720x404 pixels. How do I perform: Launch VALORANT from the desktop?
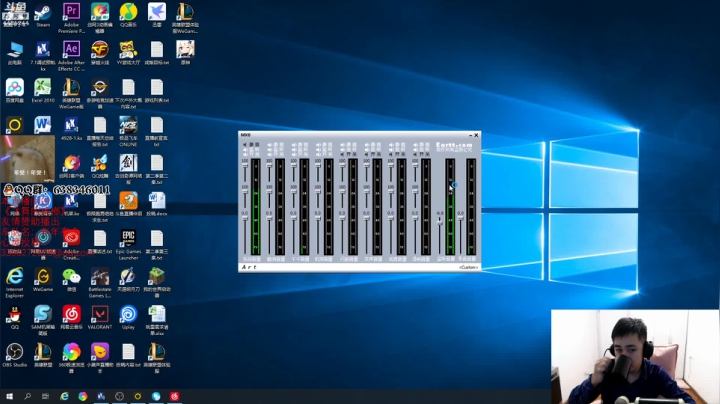tap(100, 317)
